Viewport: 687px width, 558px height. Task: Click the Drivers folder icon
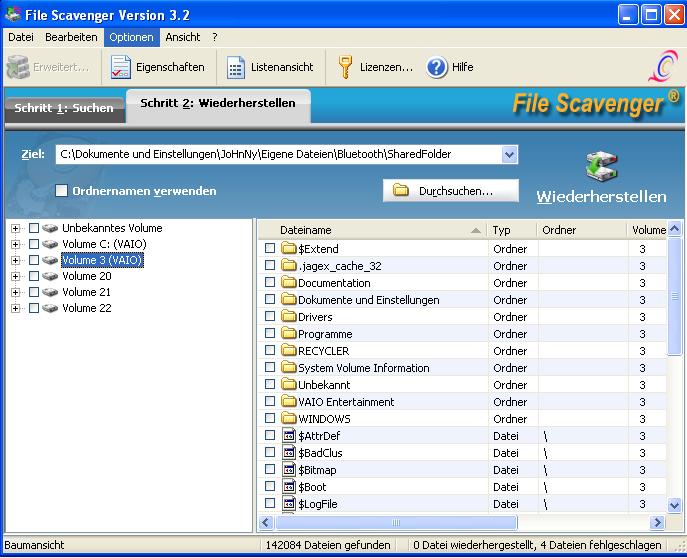tap(289, 316)
